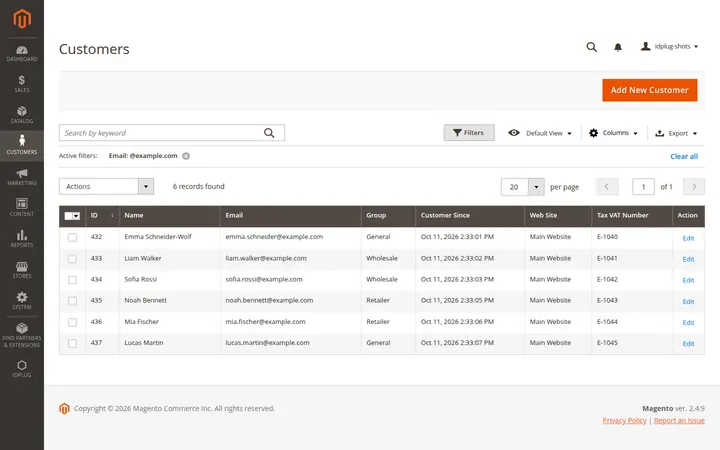720x450 pixels.
Task: Open the Export dropdown
Action: [x=676, y=133]
